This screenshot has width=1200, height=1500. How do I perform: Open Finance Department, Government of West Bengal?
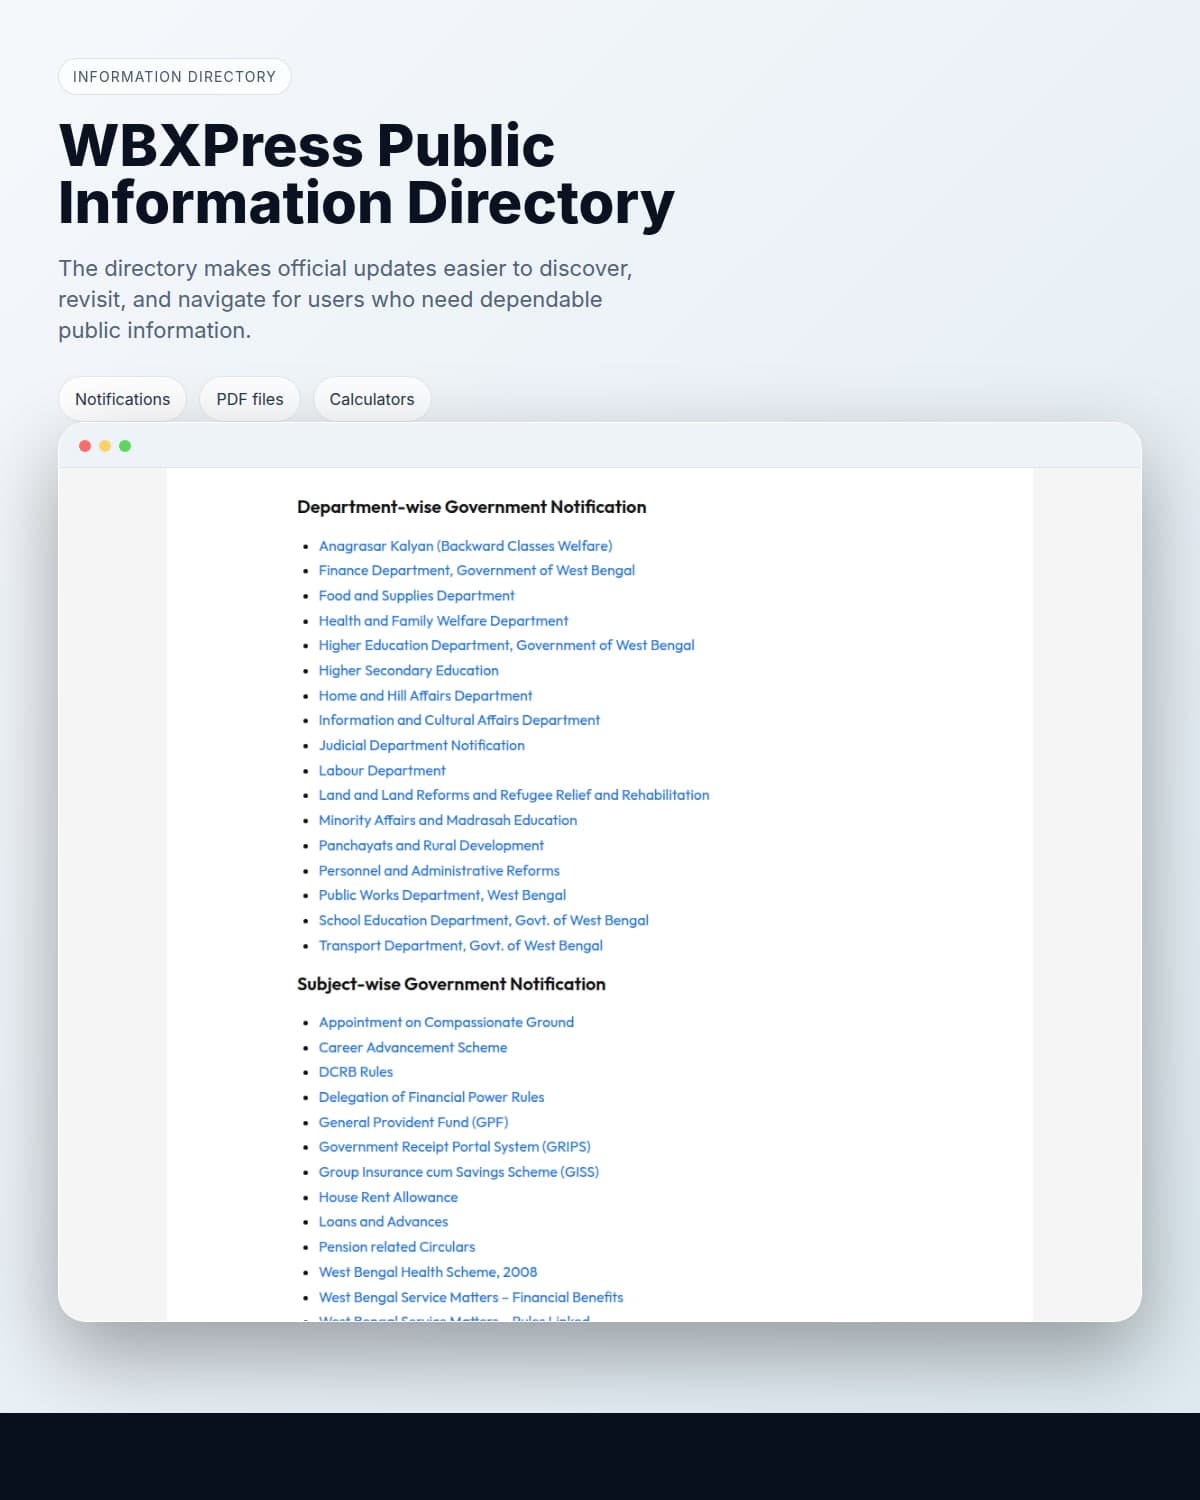[x=476, y=570]
